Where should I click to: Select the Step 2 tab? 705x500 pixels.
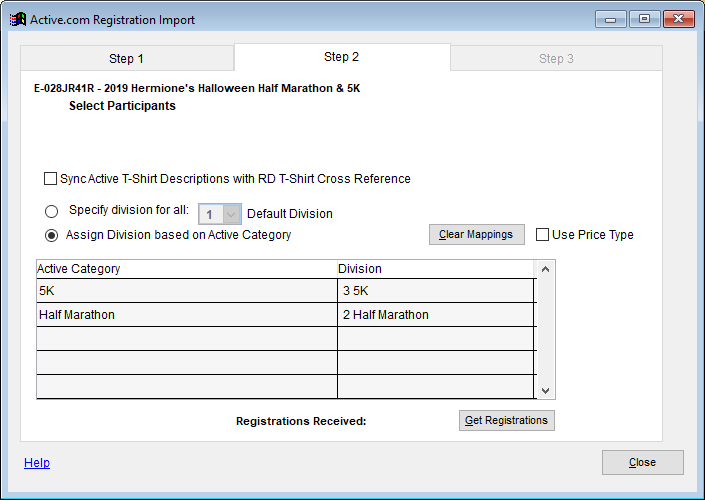pos(341,58)
